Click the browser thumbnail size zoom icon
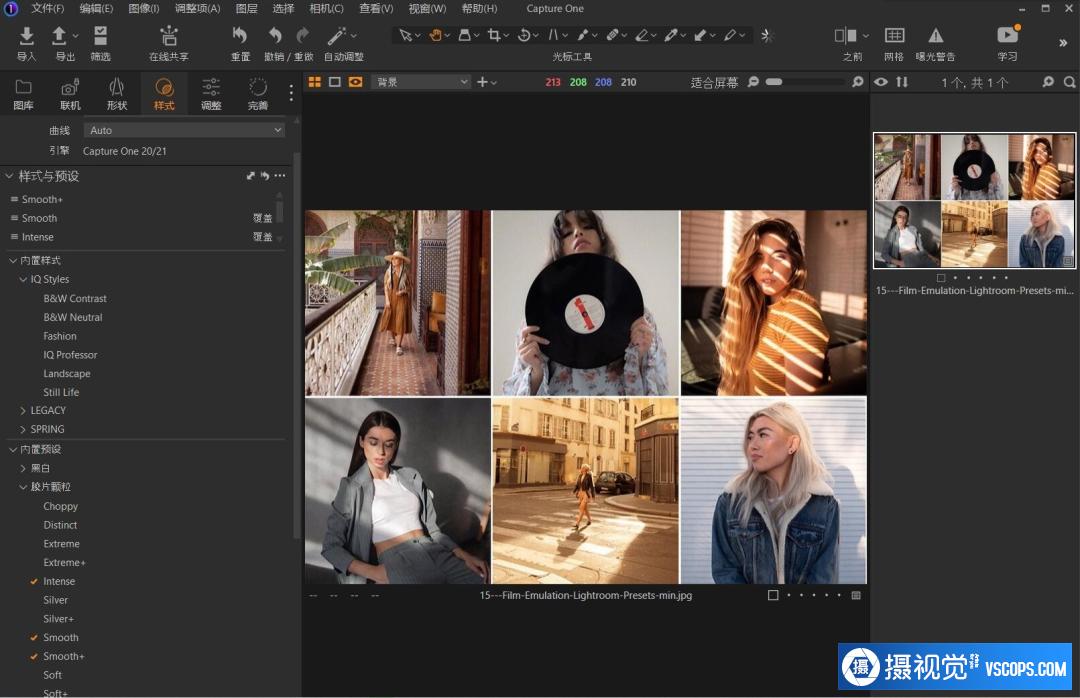Image resolution: width=1080 pixels, height=698 pixels. (1048, 82)
